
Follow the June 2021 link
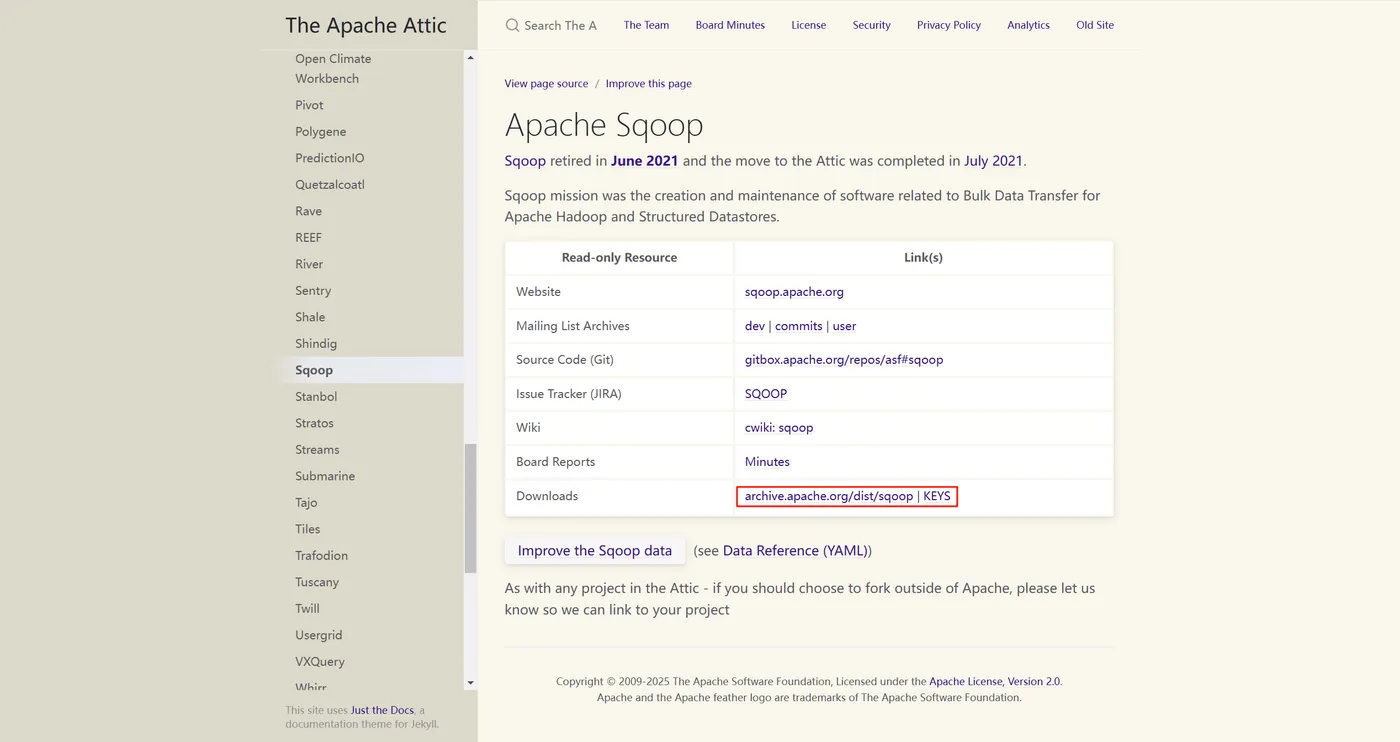tap(644, 160)
